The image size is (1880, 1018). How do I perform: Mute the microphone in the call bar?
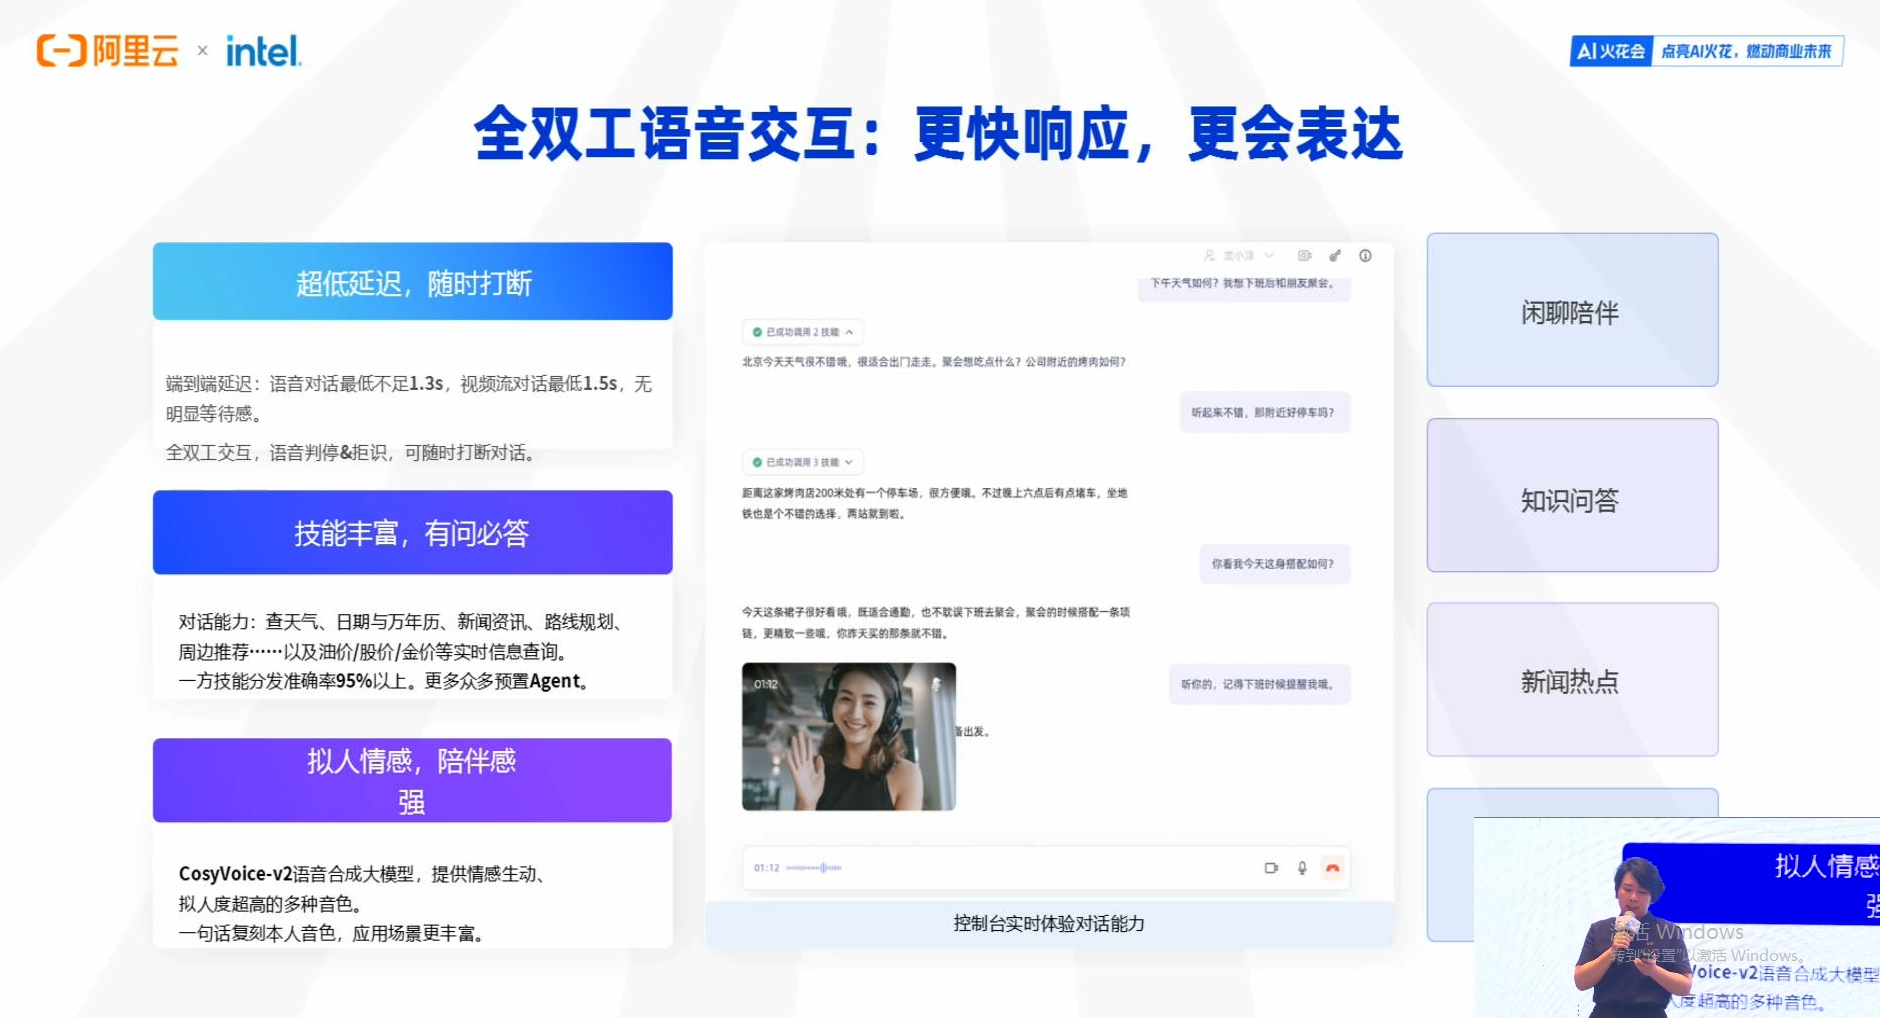pyautogui.click(x=1301, y=868)
